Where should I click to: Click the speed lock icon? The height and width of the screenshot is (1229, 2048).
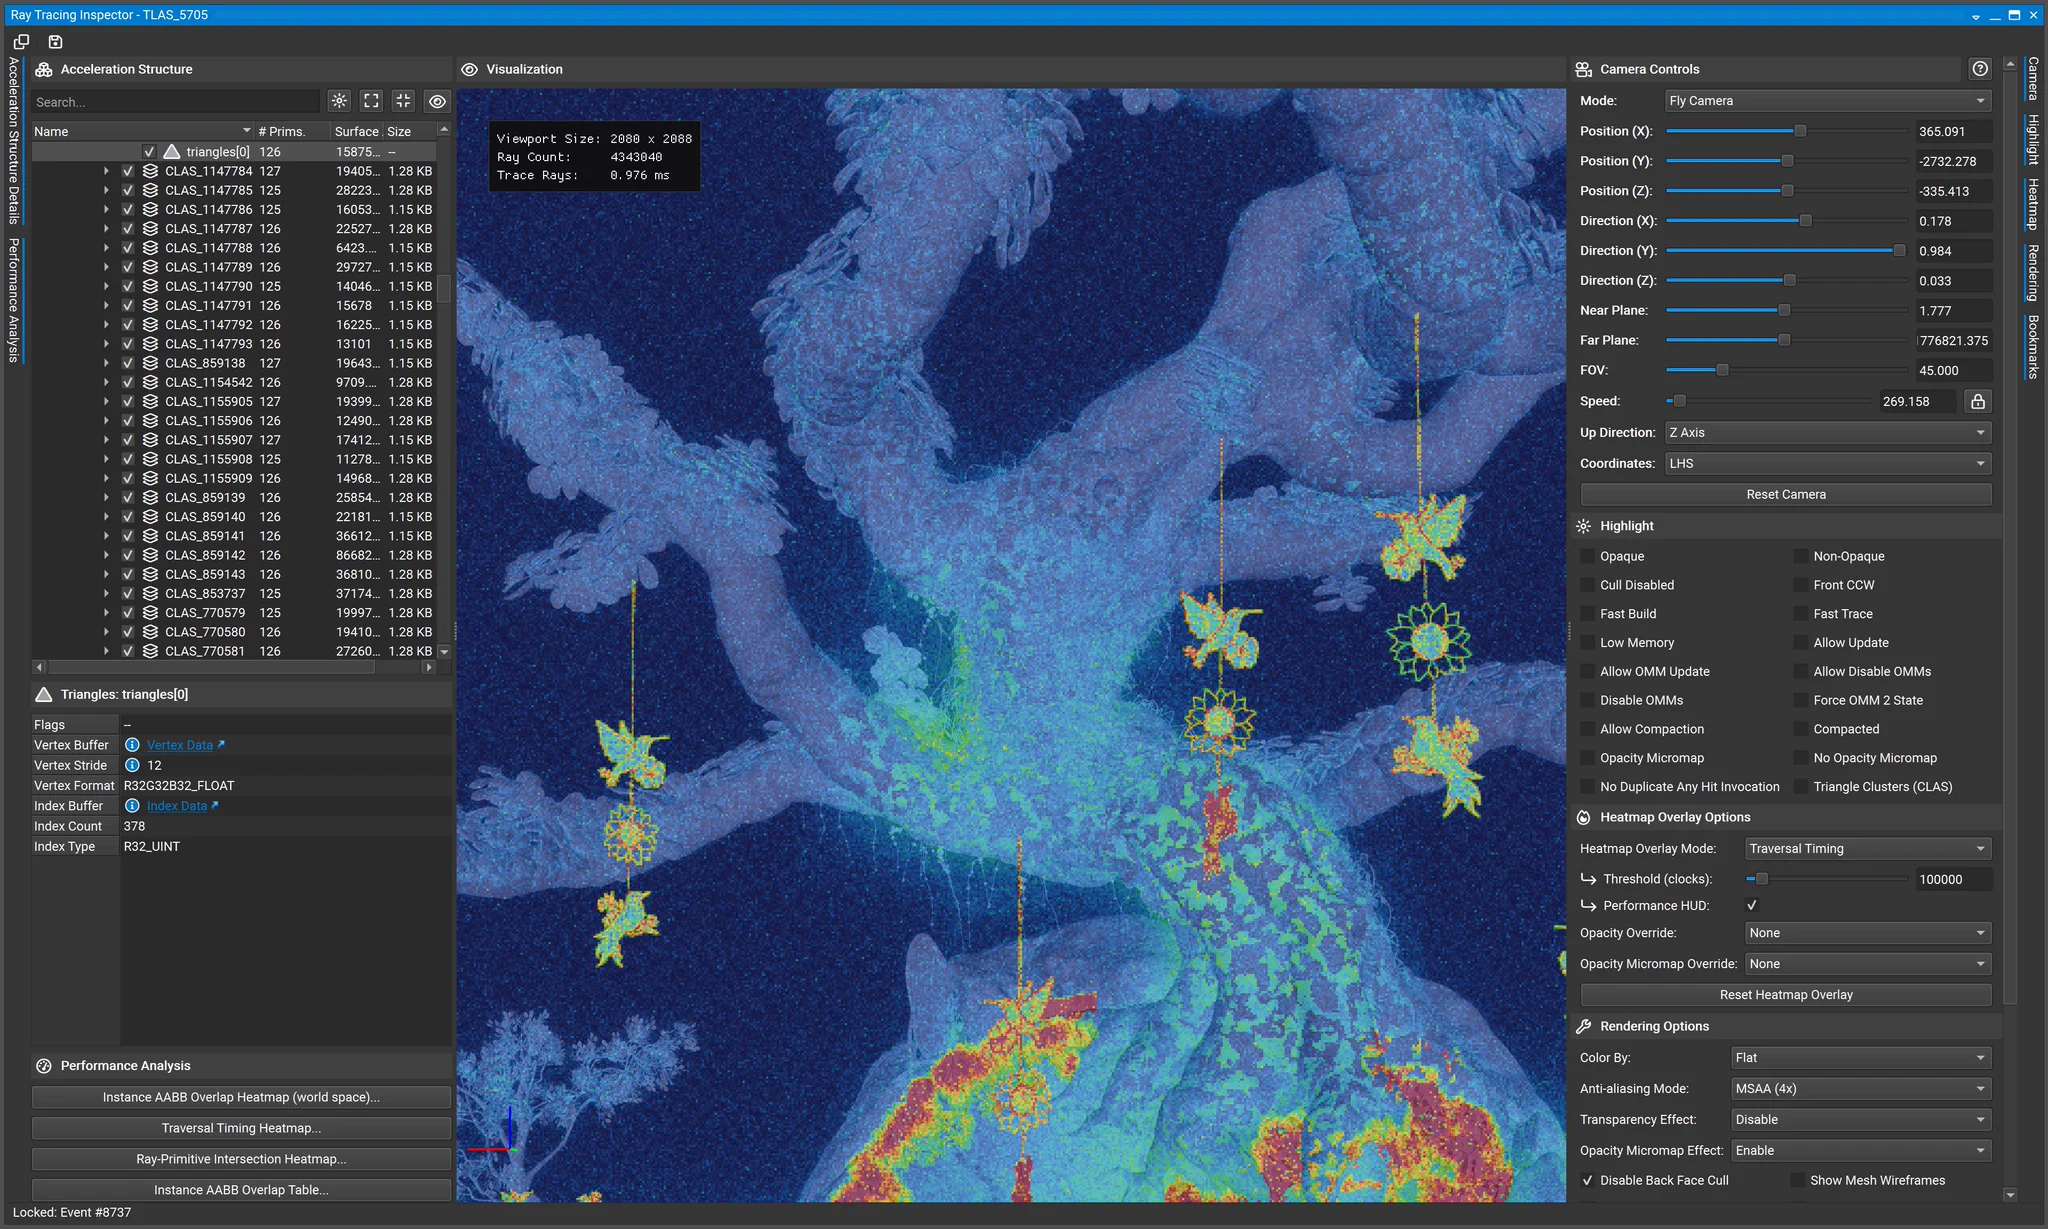pyautogui.click(x=1977, y=401)
